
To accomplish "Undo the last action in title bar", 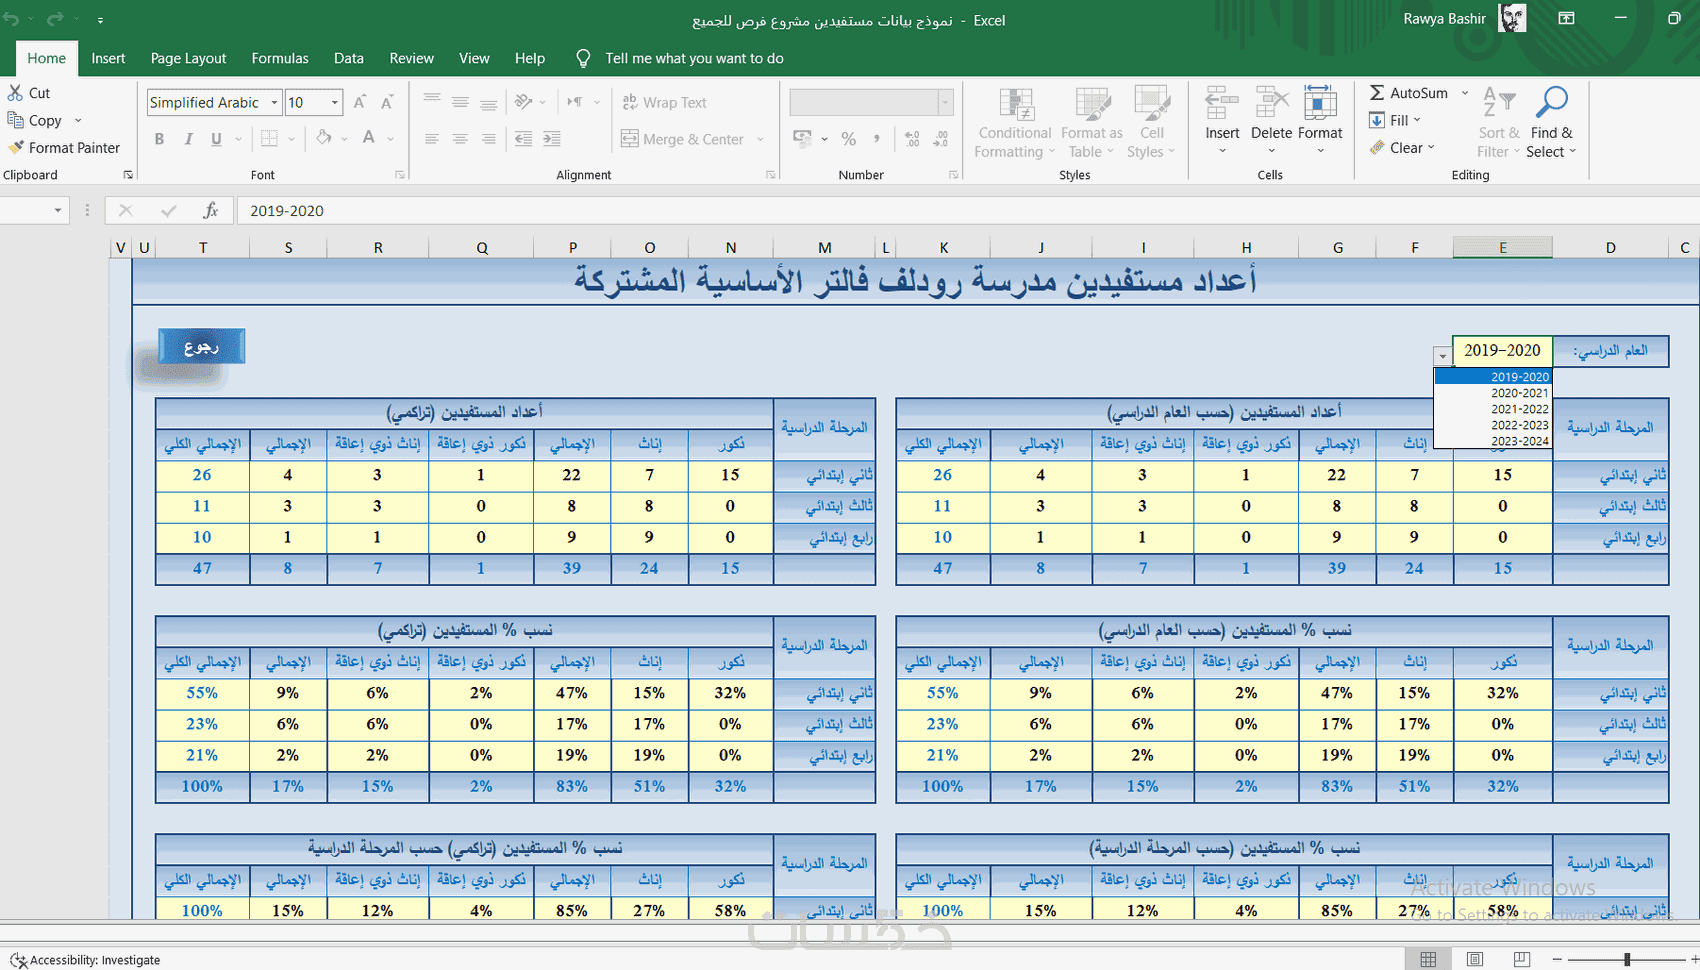I will 12,19.
